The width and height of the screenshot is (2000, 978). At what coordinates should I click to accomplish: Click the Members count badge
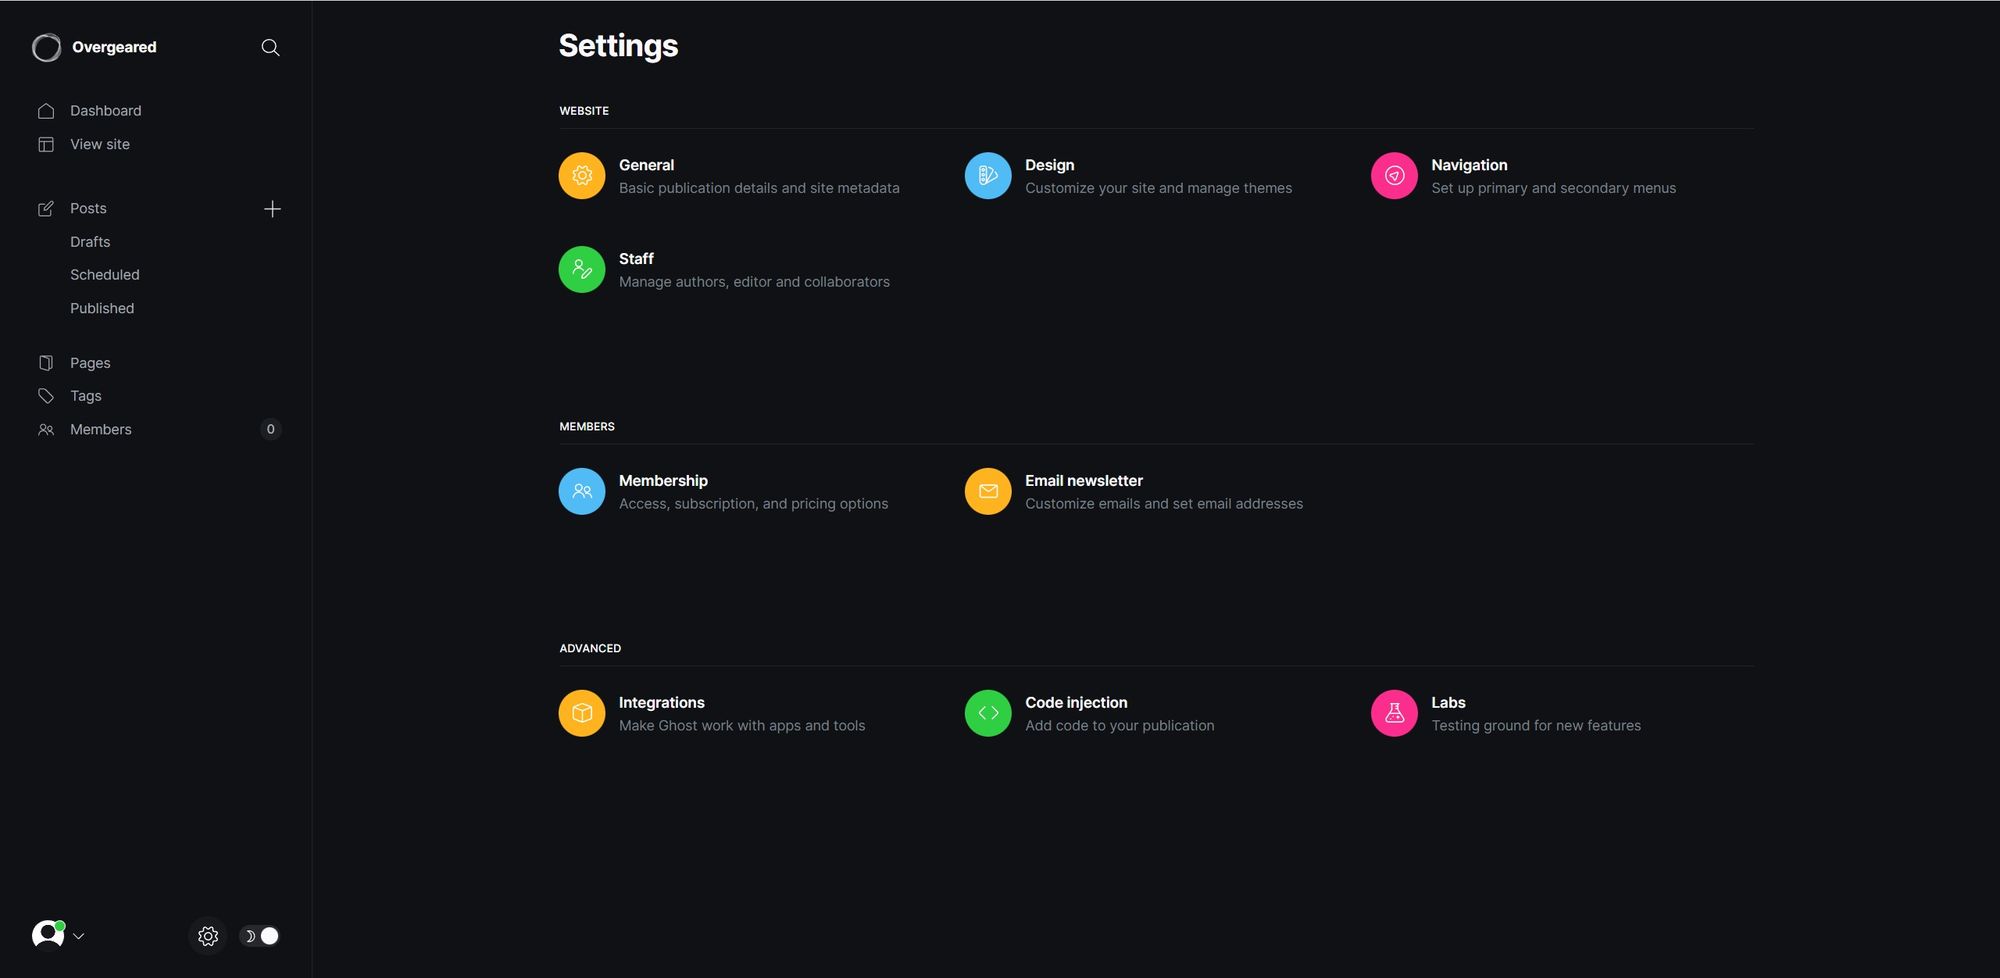(x=270, y=430)
